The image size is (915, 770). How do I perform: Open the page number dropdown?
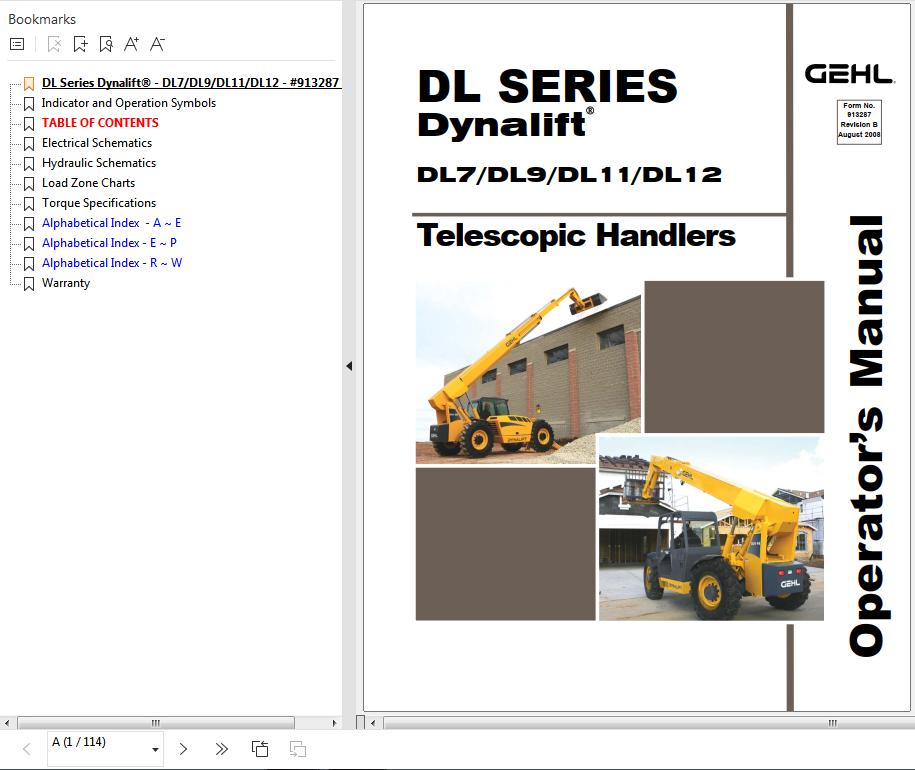pyautogui.click(x=156, y=749)
